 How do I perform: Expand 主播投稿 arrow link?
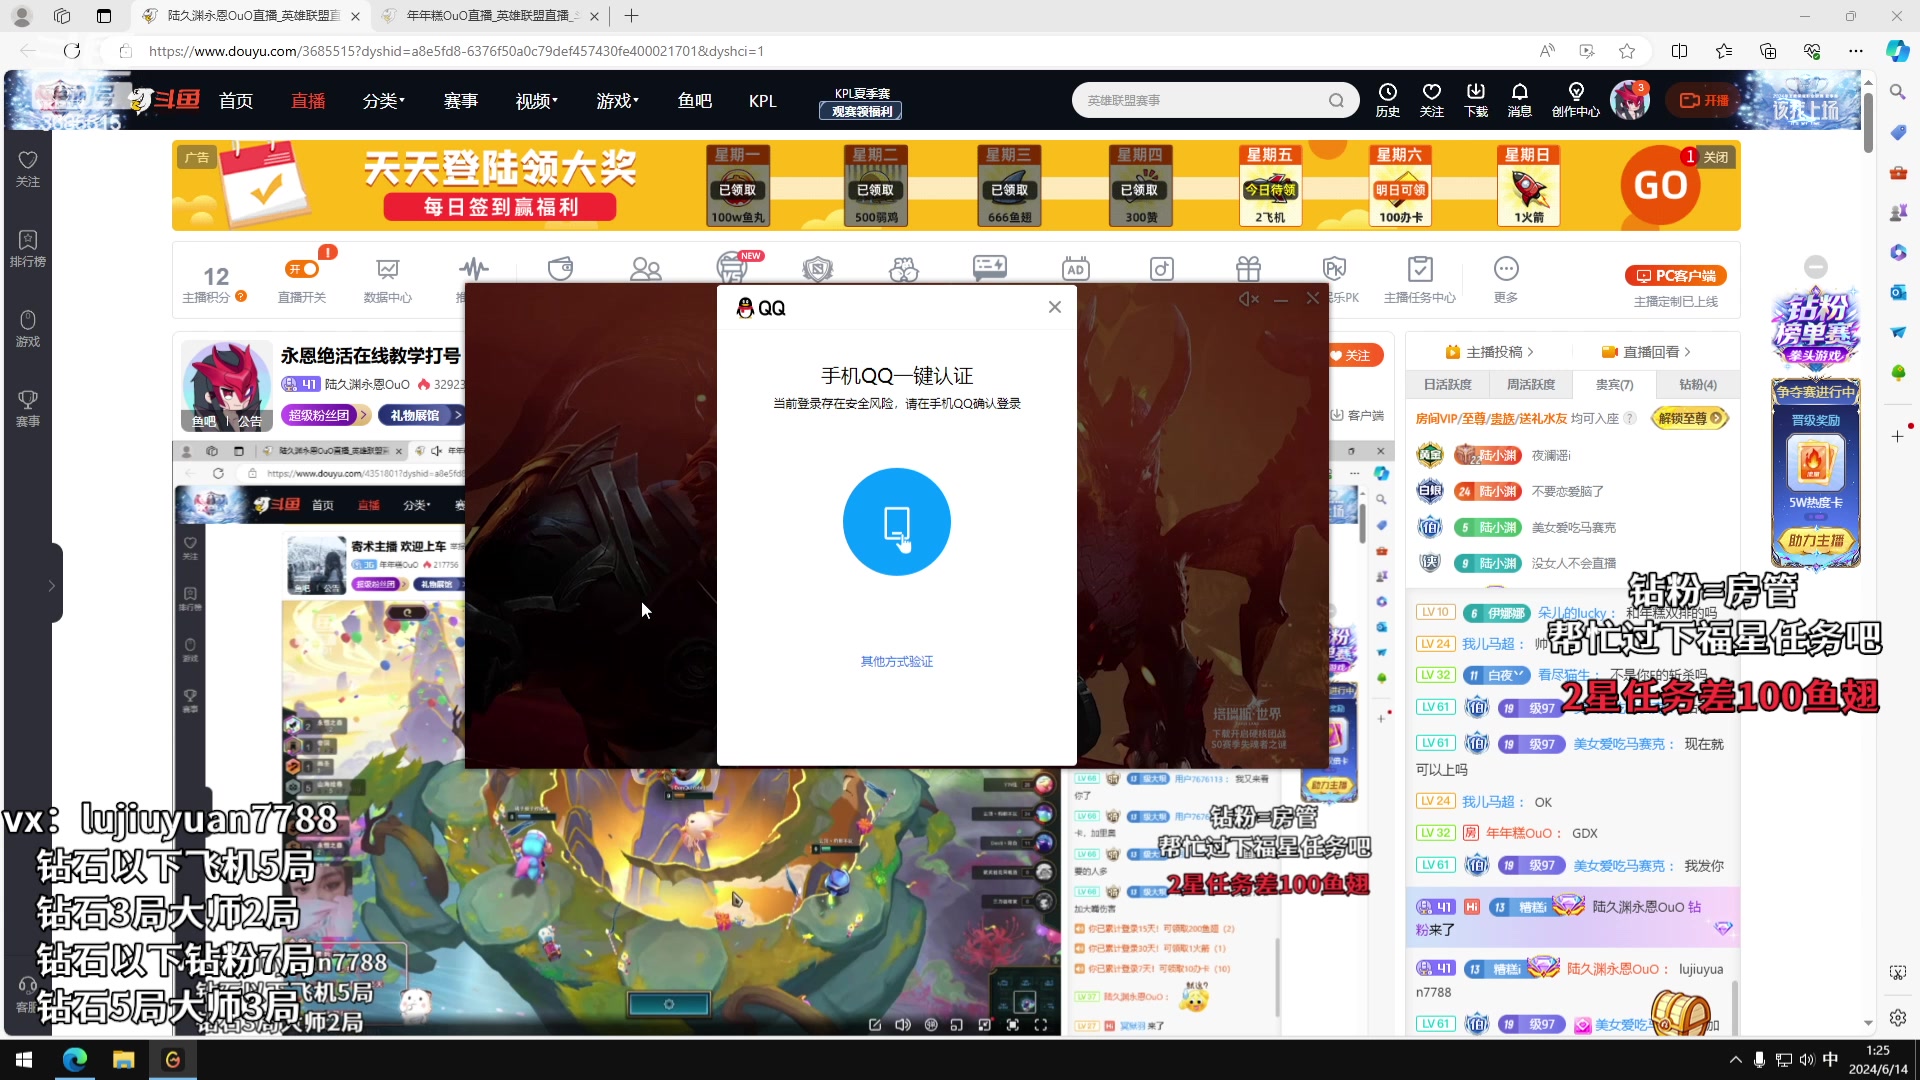(1490, 352)
